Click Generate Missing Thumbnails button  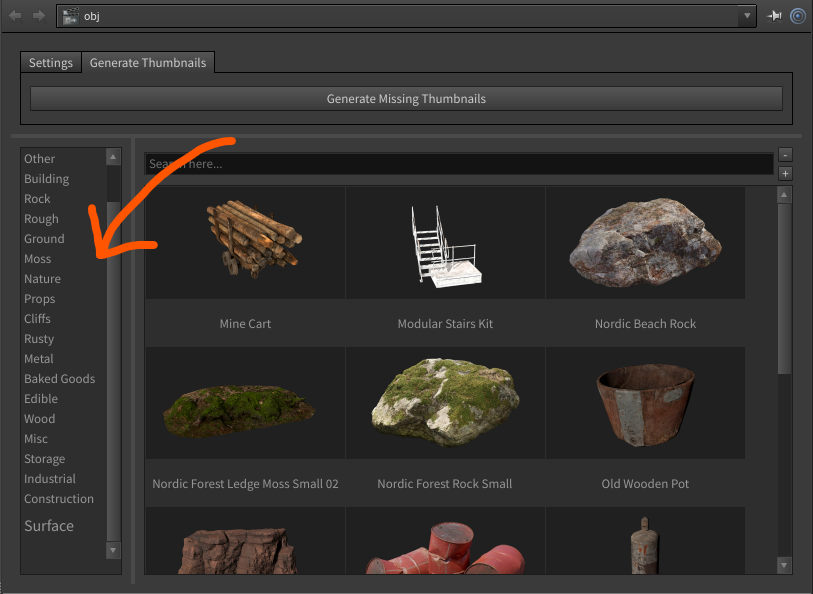coord(406,98)
